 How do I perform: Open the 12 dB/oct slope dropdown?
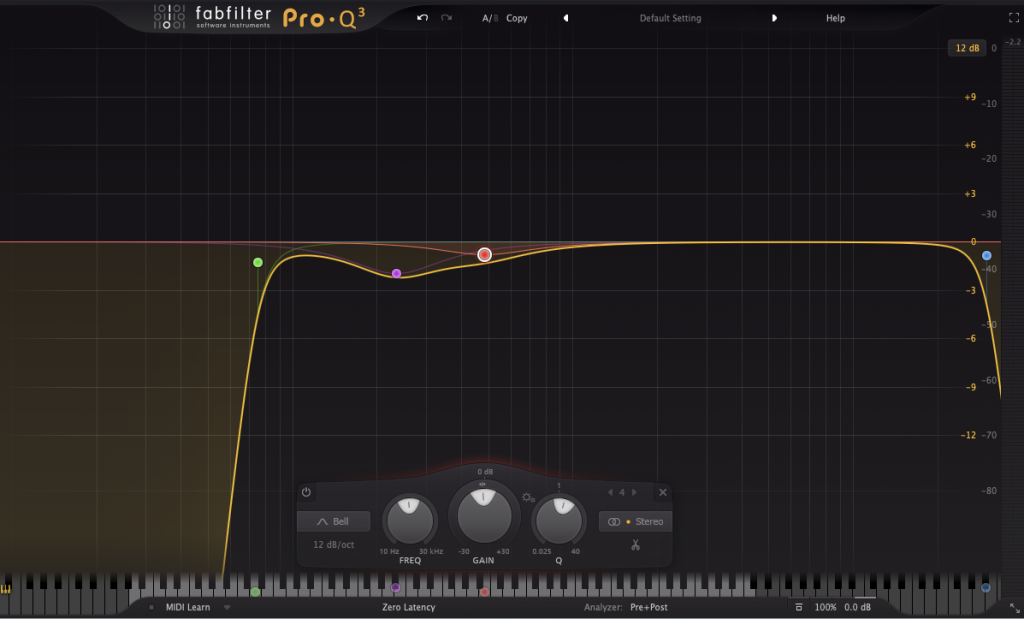tap(334, 545)
